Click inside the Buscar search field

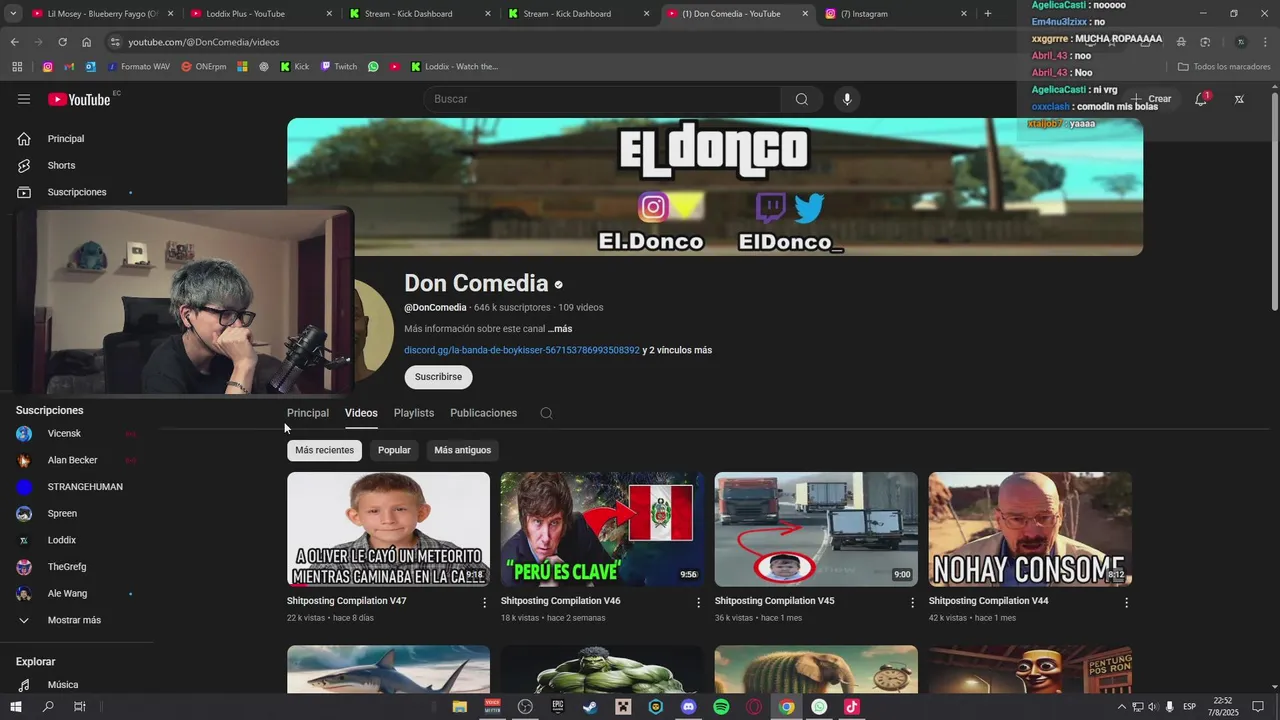603,99
